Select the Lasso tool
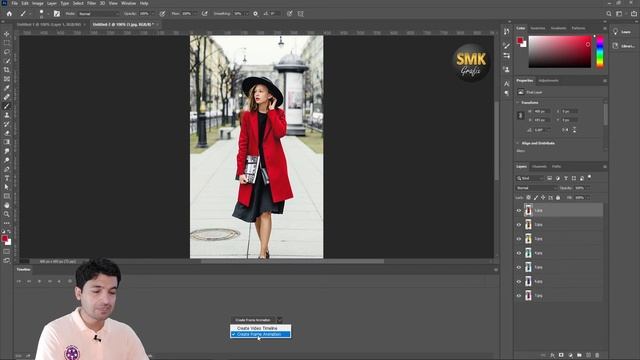The width and height of the screenshot is (640, 360). (x=7, y=52)
